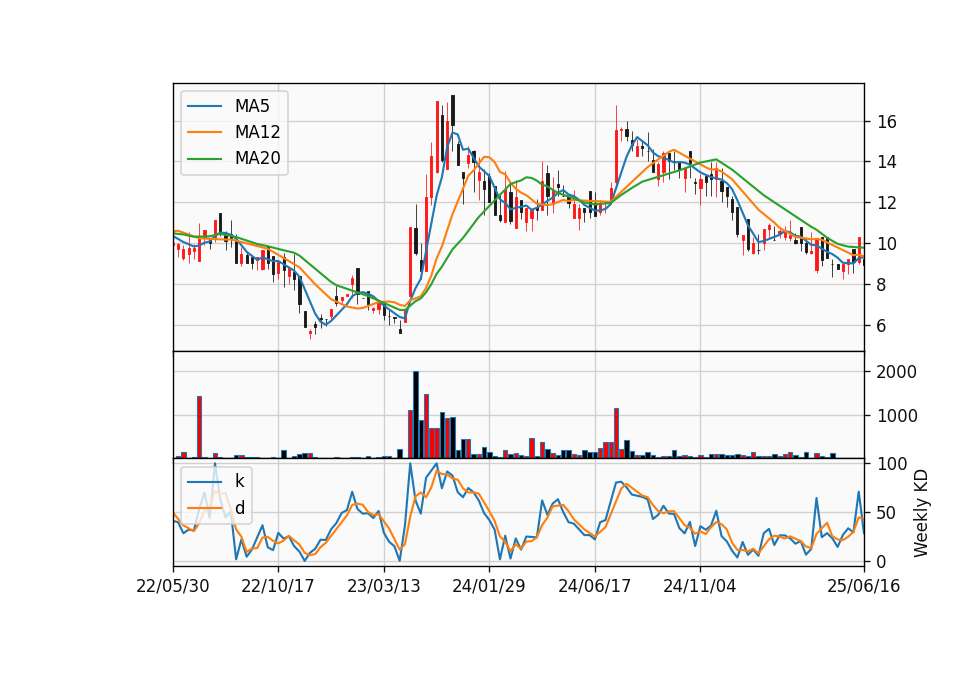Viewport: 960px width, 690px height.
Task: Click the price axis value 12
Action: tap(887, 203)
